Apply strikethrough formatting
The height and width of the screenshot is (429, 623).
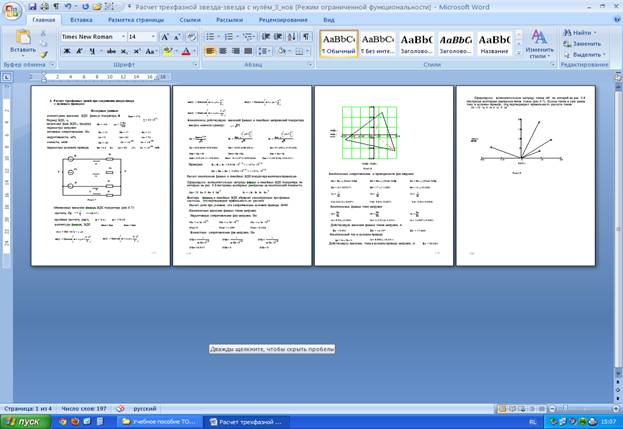[112, 51]
